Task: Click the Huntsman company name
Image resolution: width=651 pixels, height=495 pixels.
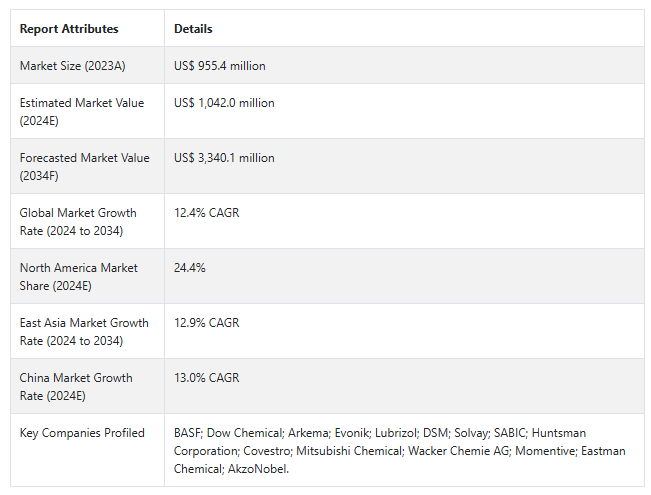Action: tap(558, 433)
